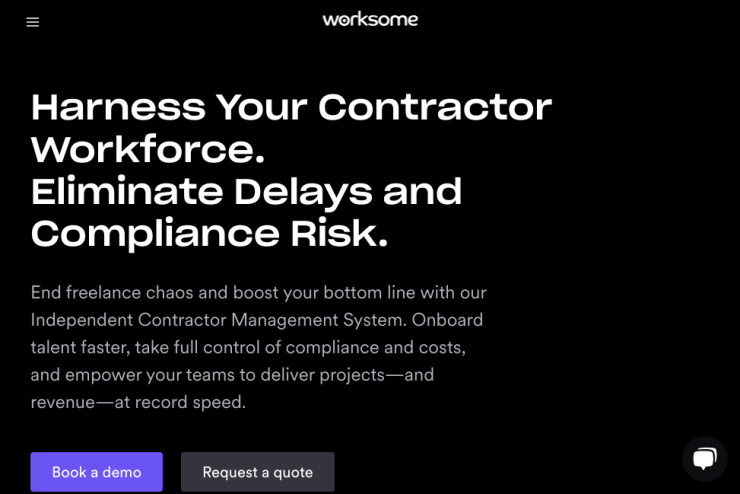The width and height of the screenshot is (740, 494).
Task: Click the word Onboard in the paragraph
Action: [447, 320]
